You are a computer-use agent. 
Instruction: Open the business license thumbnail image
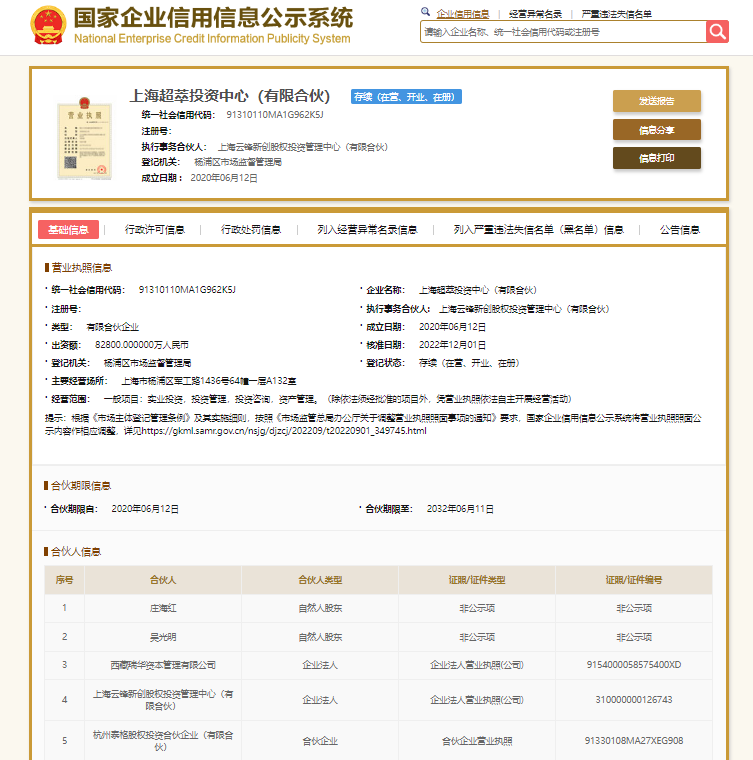click(84, 138)
